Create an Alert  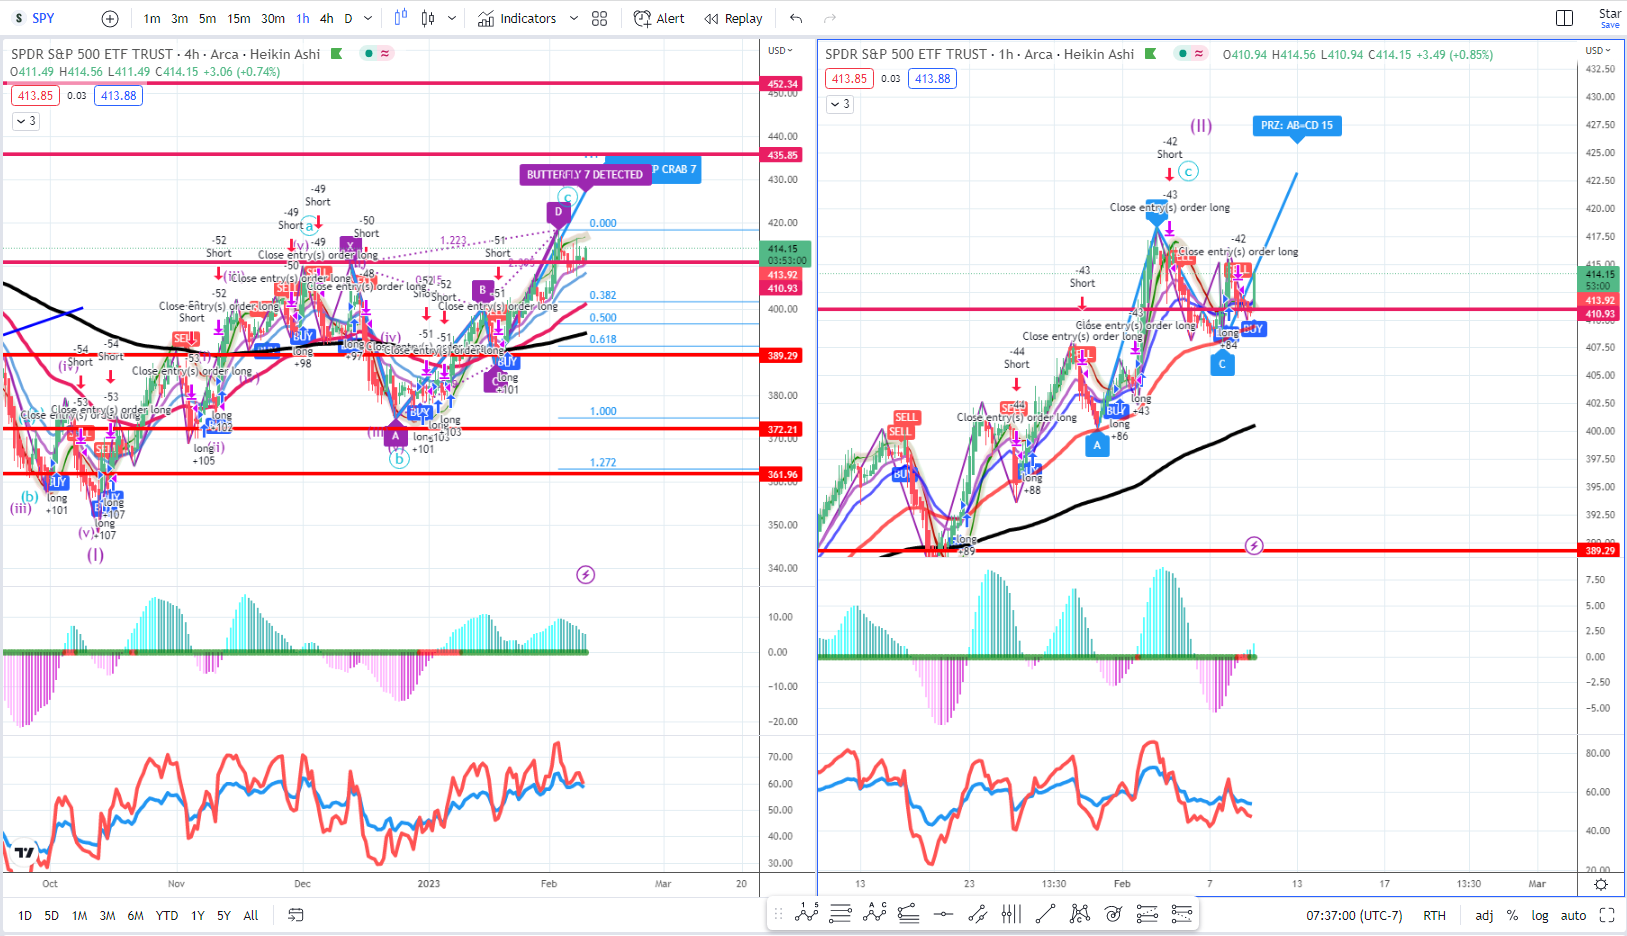[659, 18]
